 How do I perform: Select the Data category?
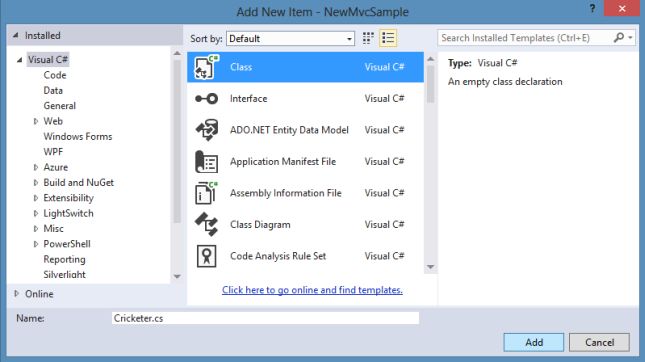pyautogui.click(x=53, y=90)
